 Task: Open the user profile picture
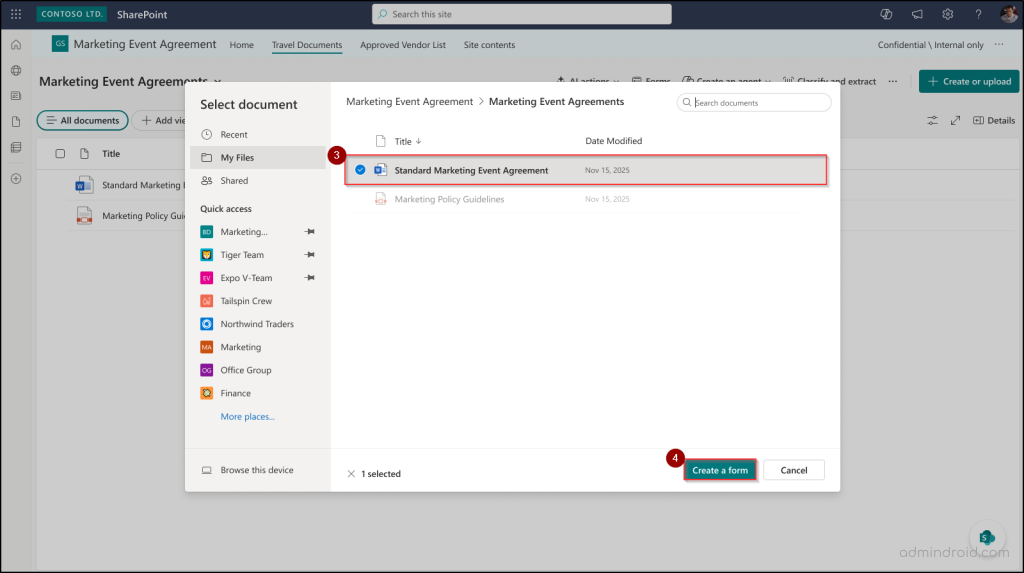click(x=1008, y=14)
